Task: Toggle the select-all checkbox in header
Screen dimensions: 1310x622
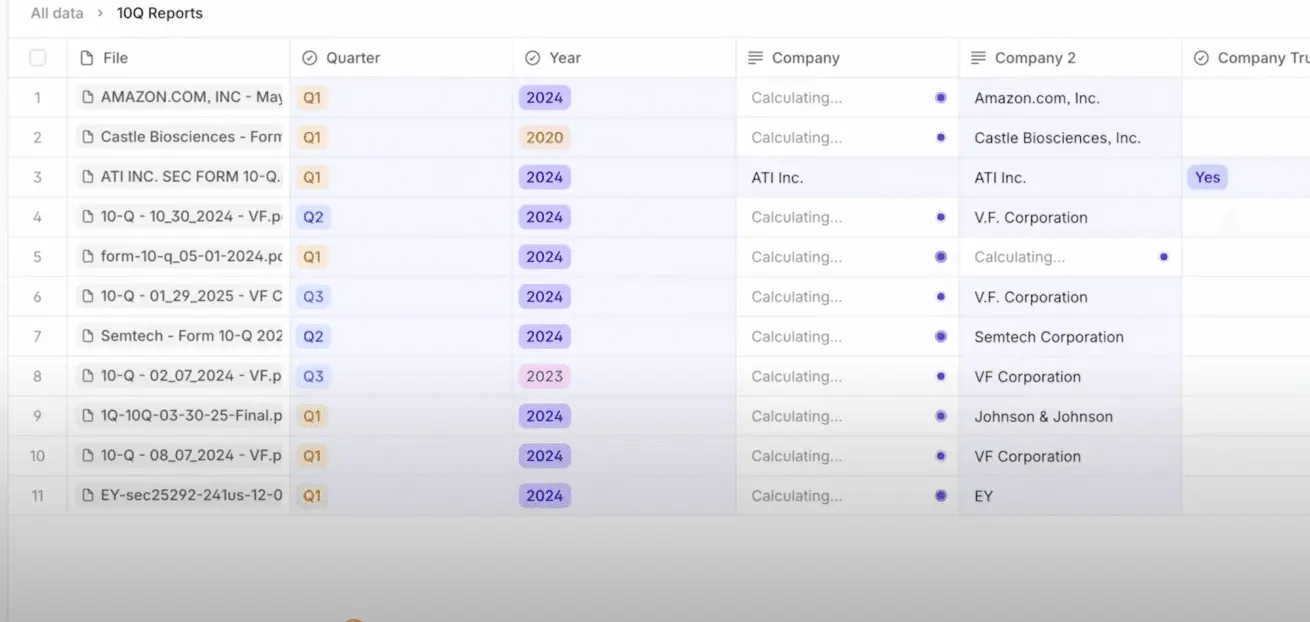Action: [x=38, y=58]
